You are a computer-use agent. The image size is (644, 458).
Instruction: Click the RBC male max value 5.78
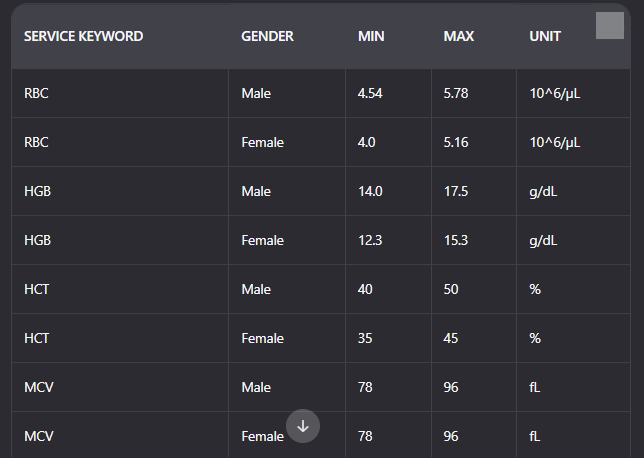tap(456, 93)
